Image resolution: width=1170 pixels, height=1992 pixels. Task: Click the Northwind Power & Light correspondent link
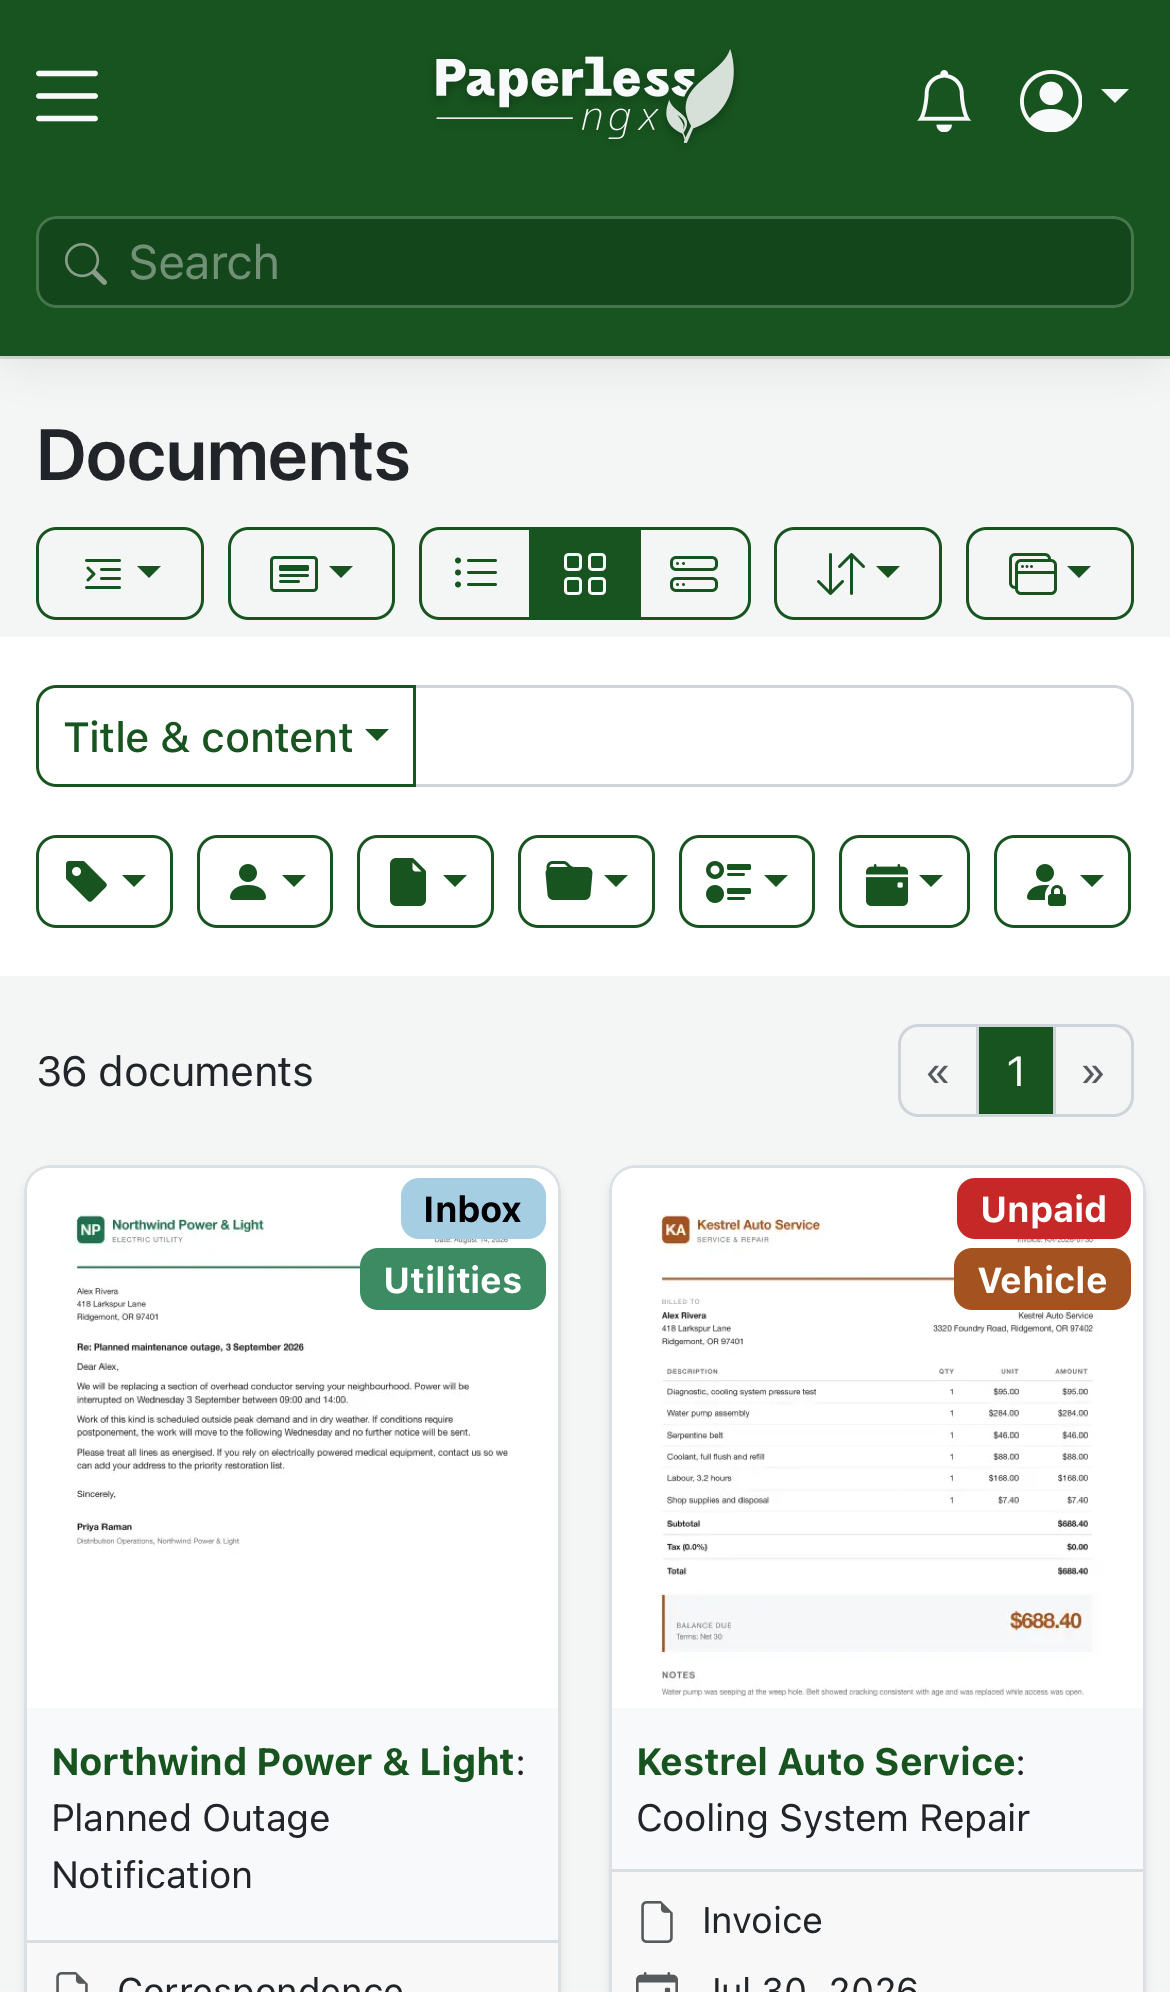pyautogui.click(x=283, y=1762)
